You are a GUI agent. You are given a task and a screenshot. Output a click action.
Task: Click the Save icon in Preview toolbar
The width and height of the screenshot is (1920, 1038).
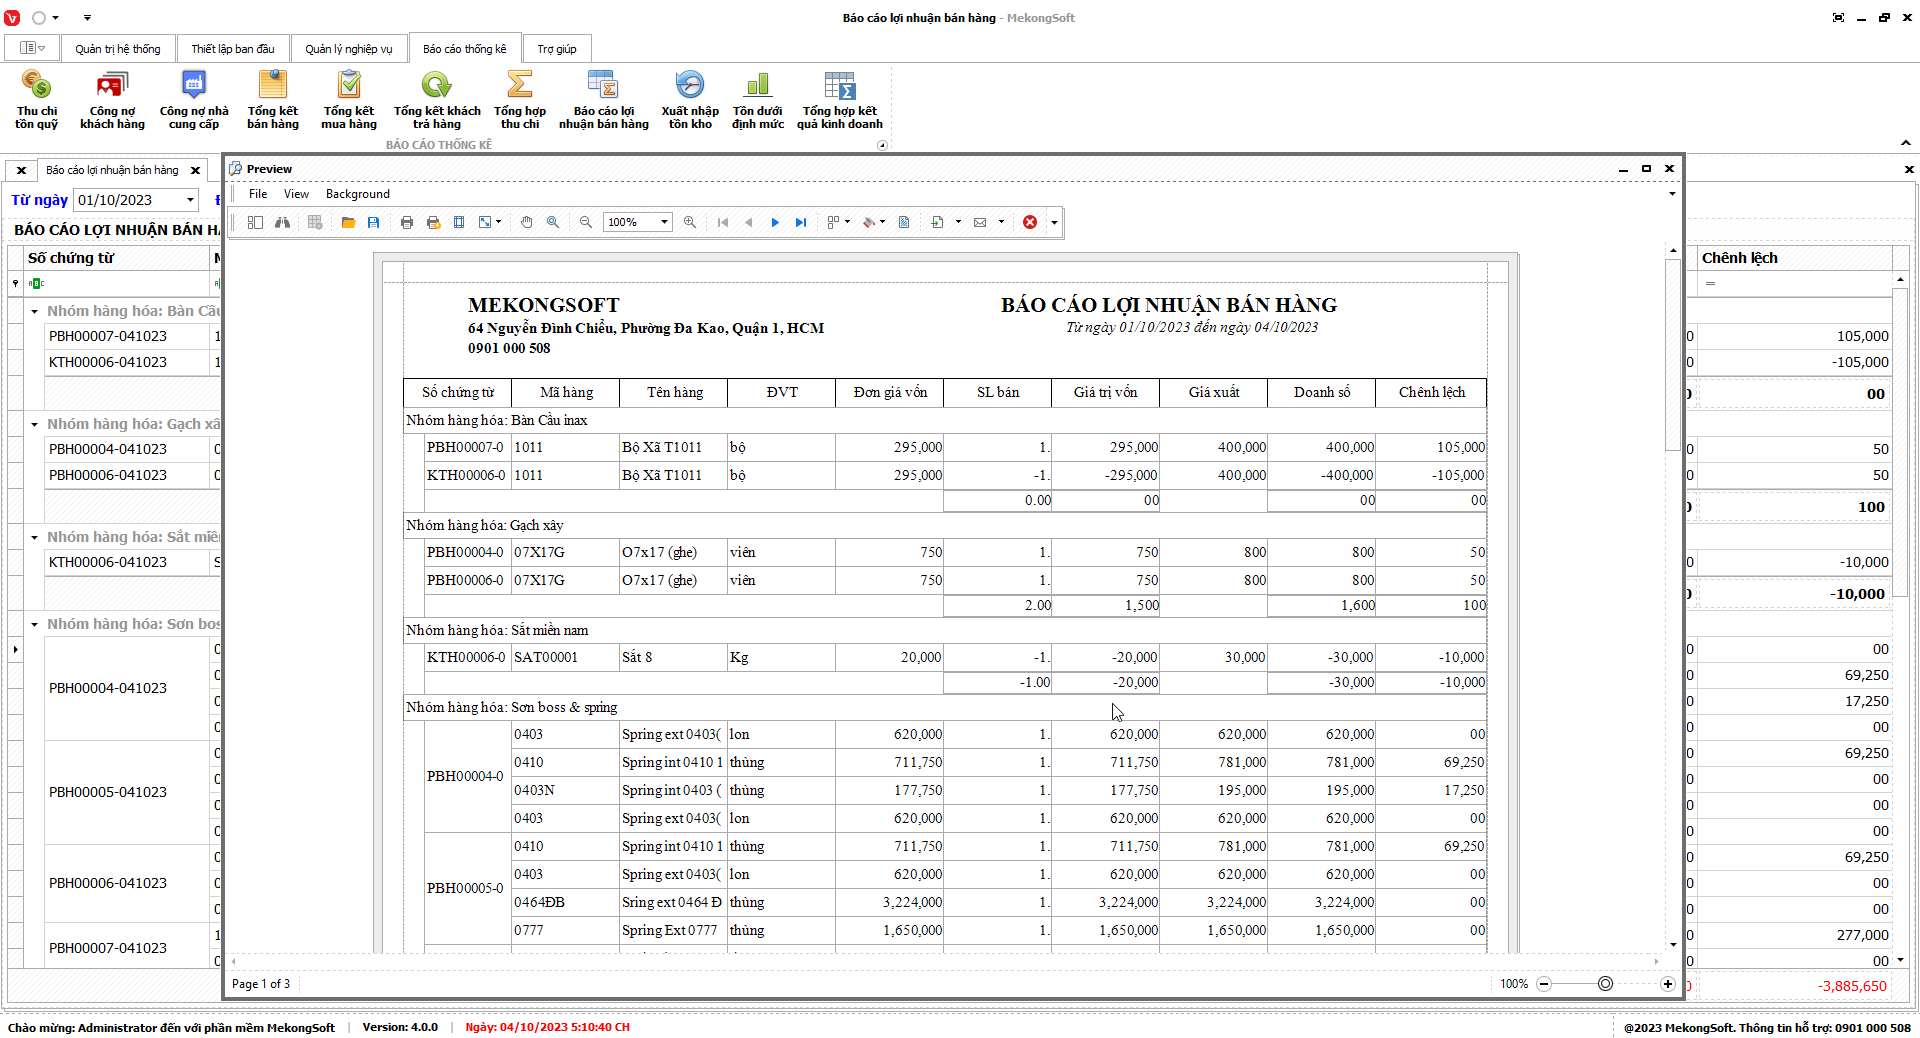pos(373,222)
